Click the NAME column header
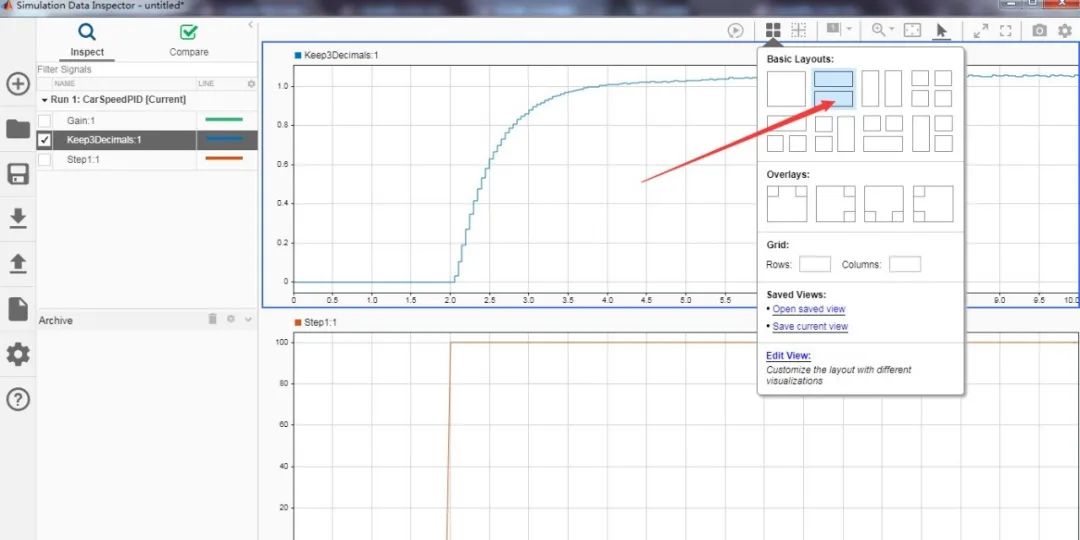1080x540 pixels. point(65,83)
